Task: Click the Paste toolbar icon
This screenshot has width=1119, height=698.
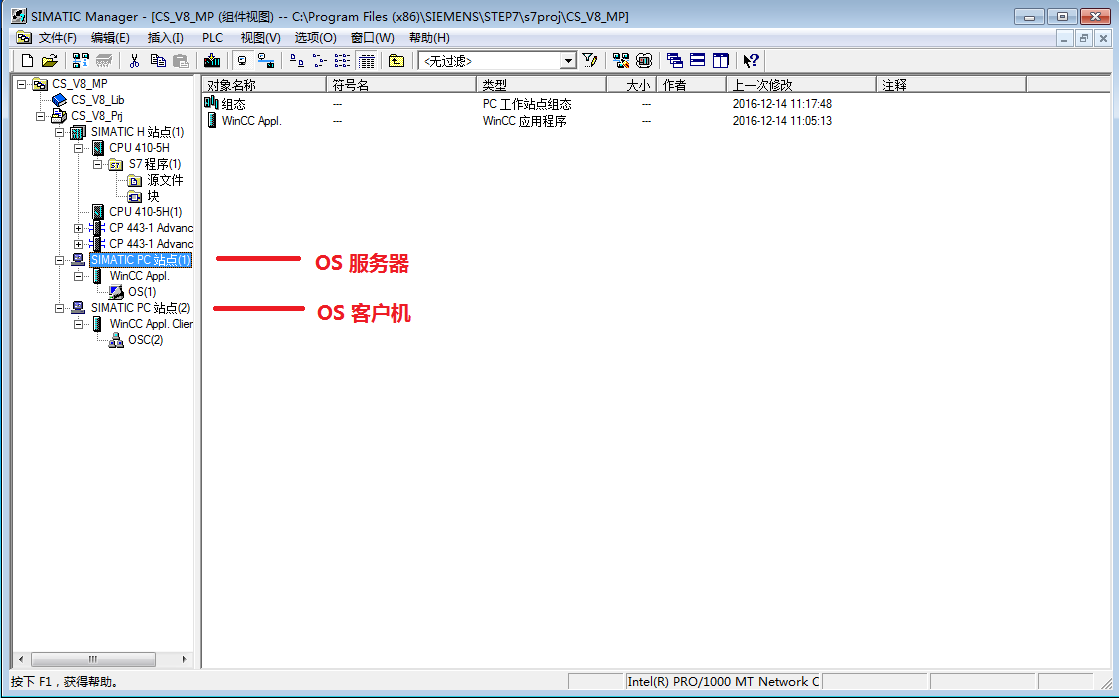Action: 181,61
